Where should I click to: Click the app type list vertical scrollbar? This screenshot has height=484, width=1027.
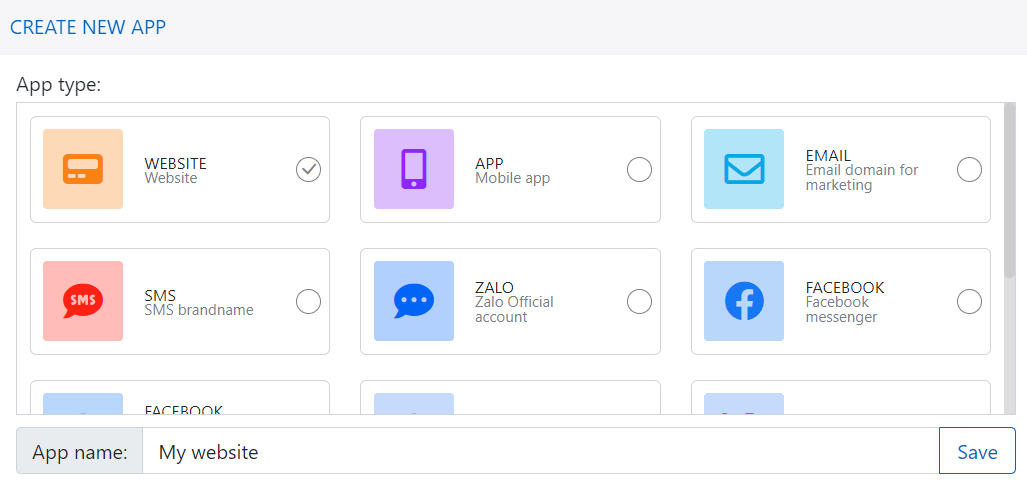[x=1009, y=190]
